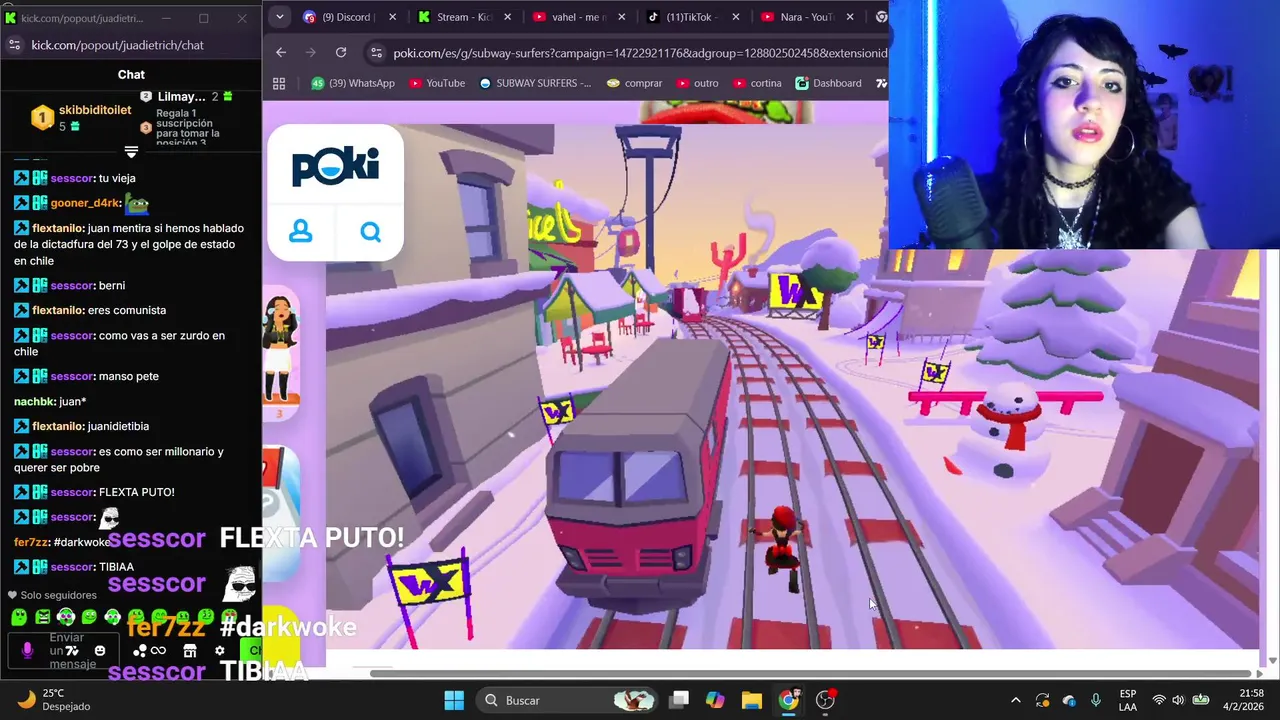Insert the green emote wearing headphones
Viewport: 1280px width, 720px height.
tap(66, 617)
